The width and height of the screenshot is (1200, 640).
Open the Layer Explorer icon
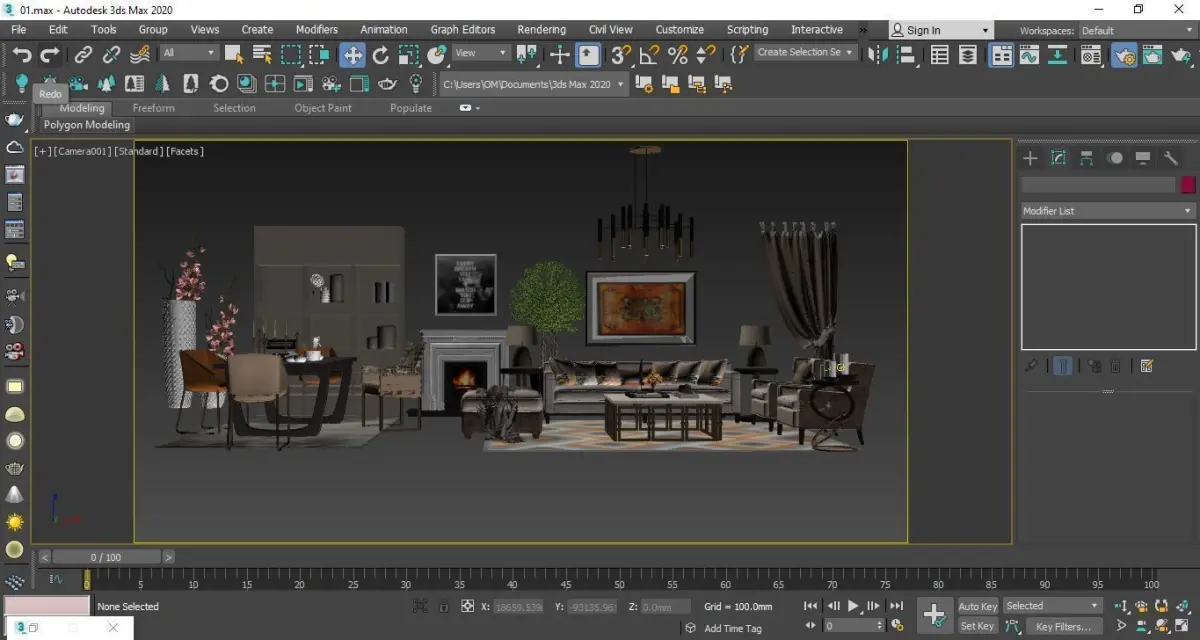pyautogui.click(x=968, y=55)
